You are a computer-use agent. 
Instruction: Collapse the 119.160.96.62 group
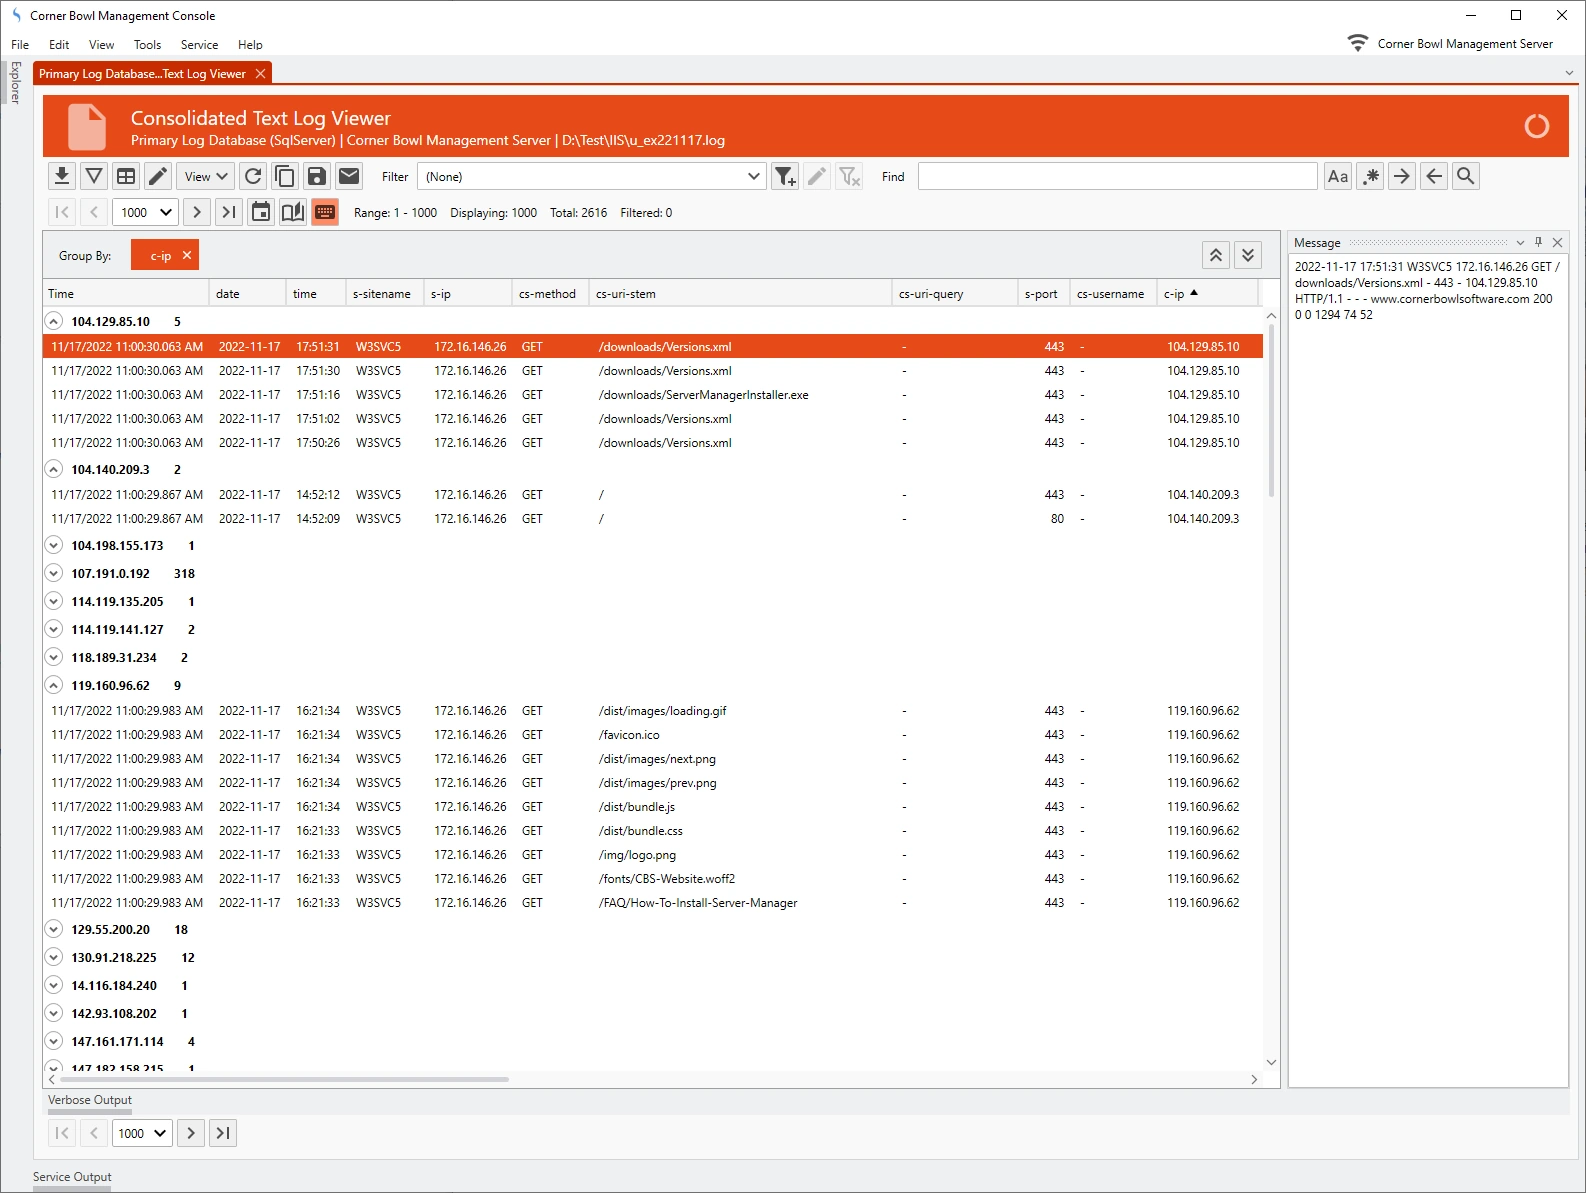(x=54, y=686)
